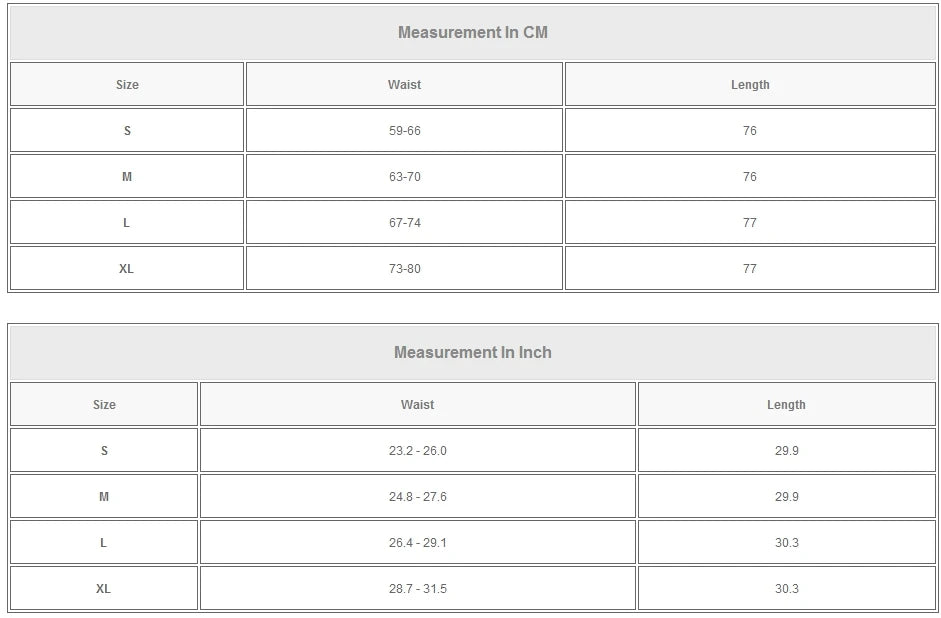Image resolution: width=941 pixels, height=618 pixels.
Task: Click the 59-66 waist cell
Action: [404, 131]
